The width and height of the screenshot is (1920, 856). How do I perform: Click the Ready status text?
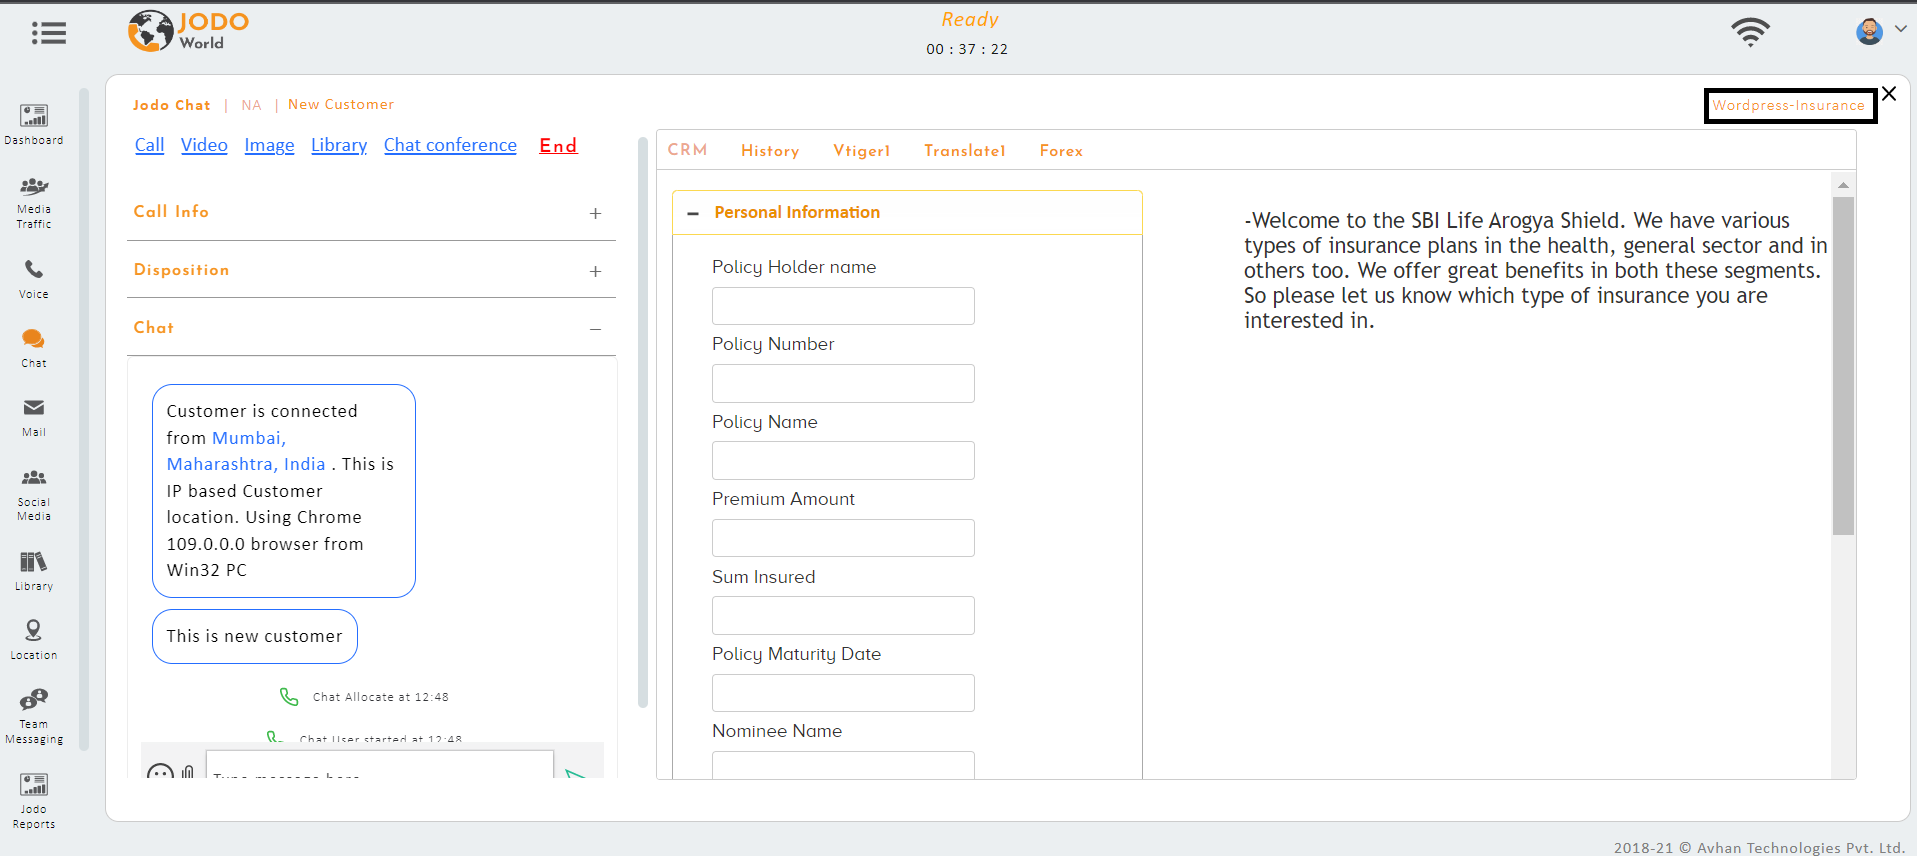coord(969,19)
